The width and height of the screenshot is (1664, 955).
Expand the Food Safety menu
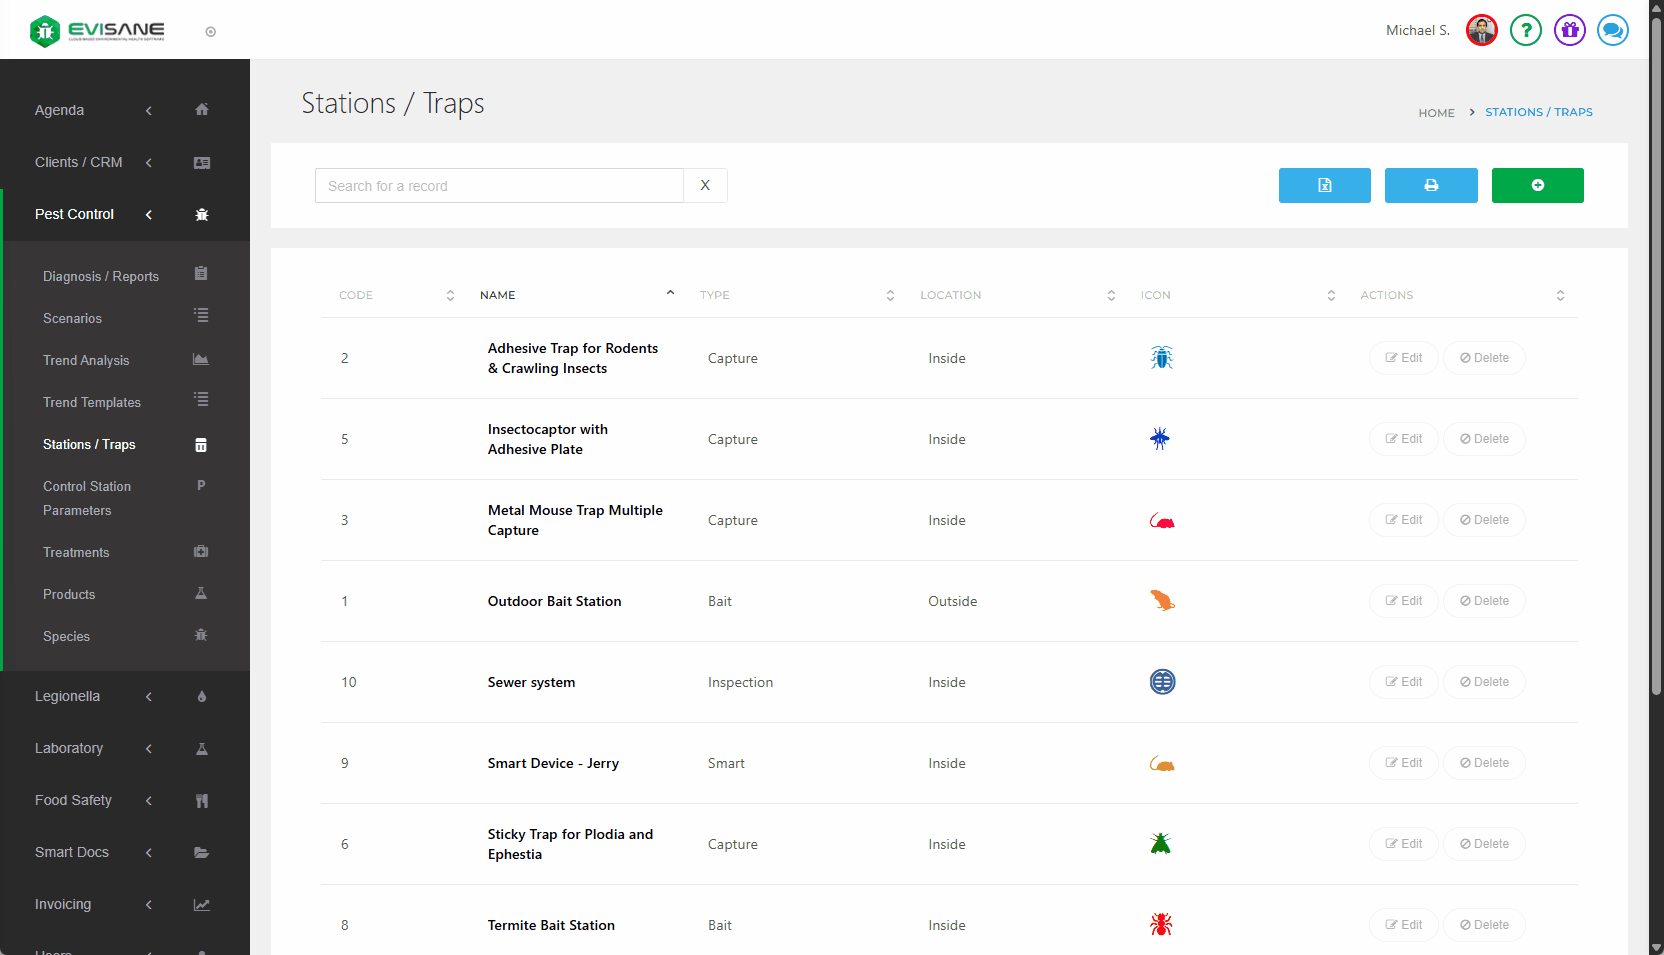coord(125,800)
